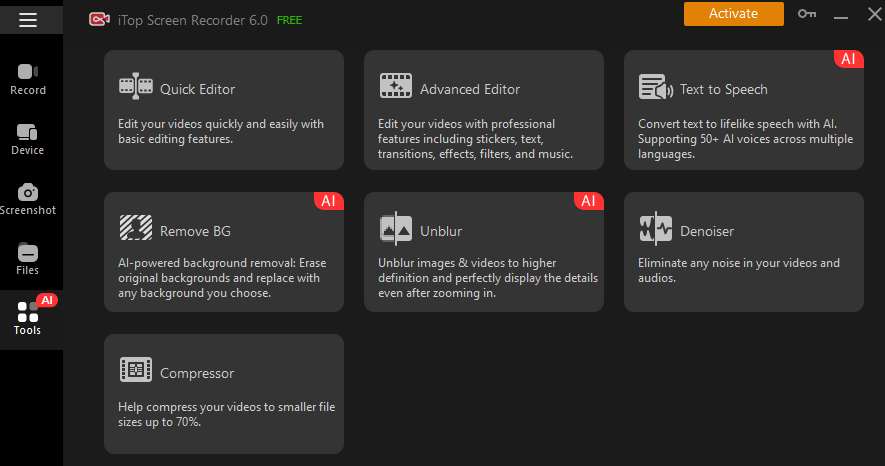Click the Quick Editor icon
Viewport: 885px width, 466px height.
pos(135,88)
